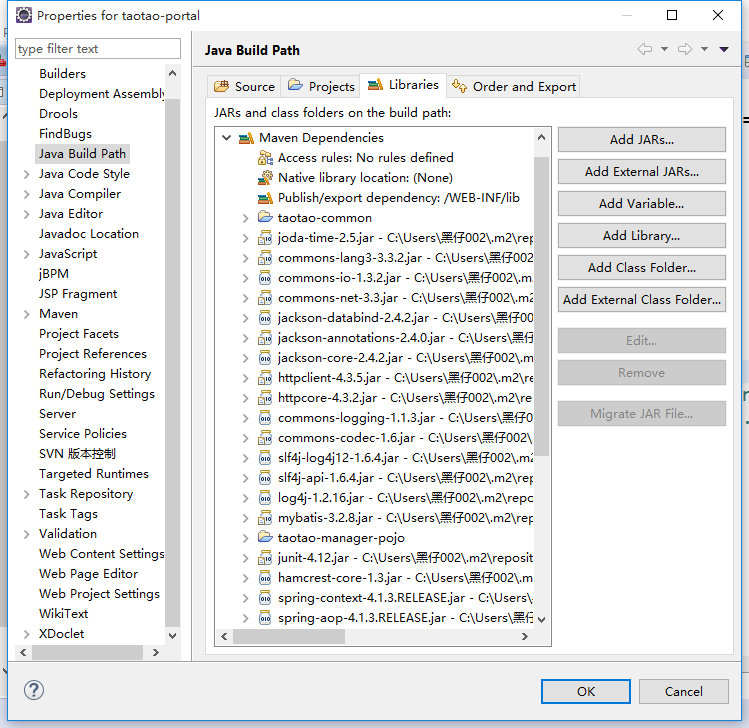Click the Access rules icon
749x728 pixels.
tap(265, 158)
